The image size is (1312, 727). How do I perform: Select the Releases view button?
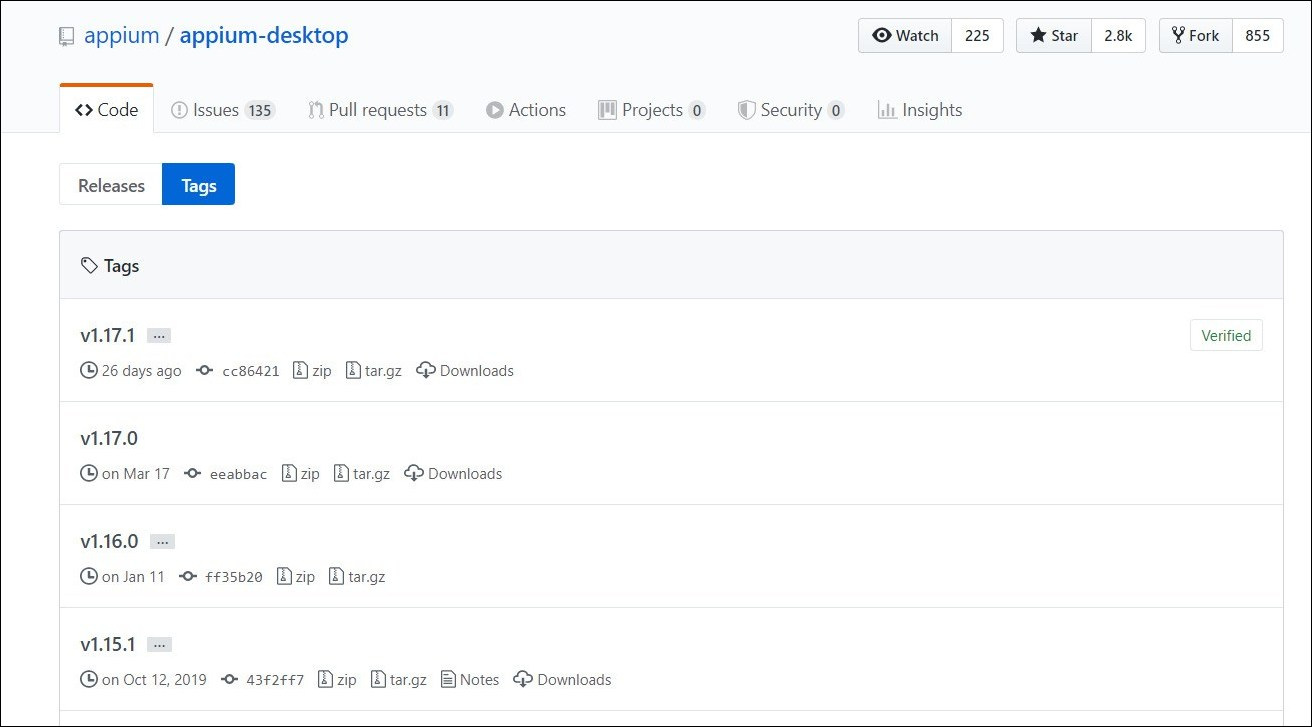coord(111,185)
